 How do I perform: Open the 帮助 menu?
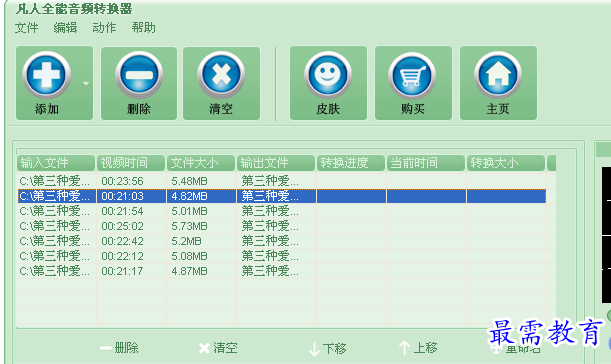pos(143,28)
